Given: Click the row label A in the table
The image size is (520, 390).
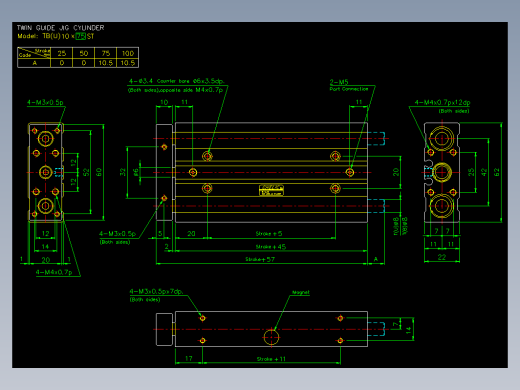Looking at the screenshot, I should point(34,63).
